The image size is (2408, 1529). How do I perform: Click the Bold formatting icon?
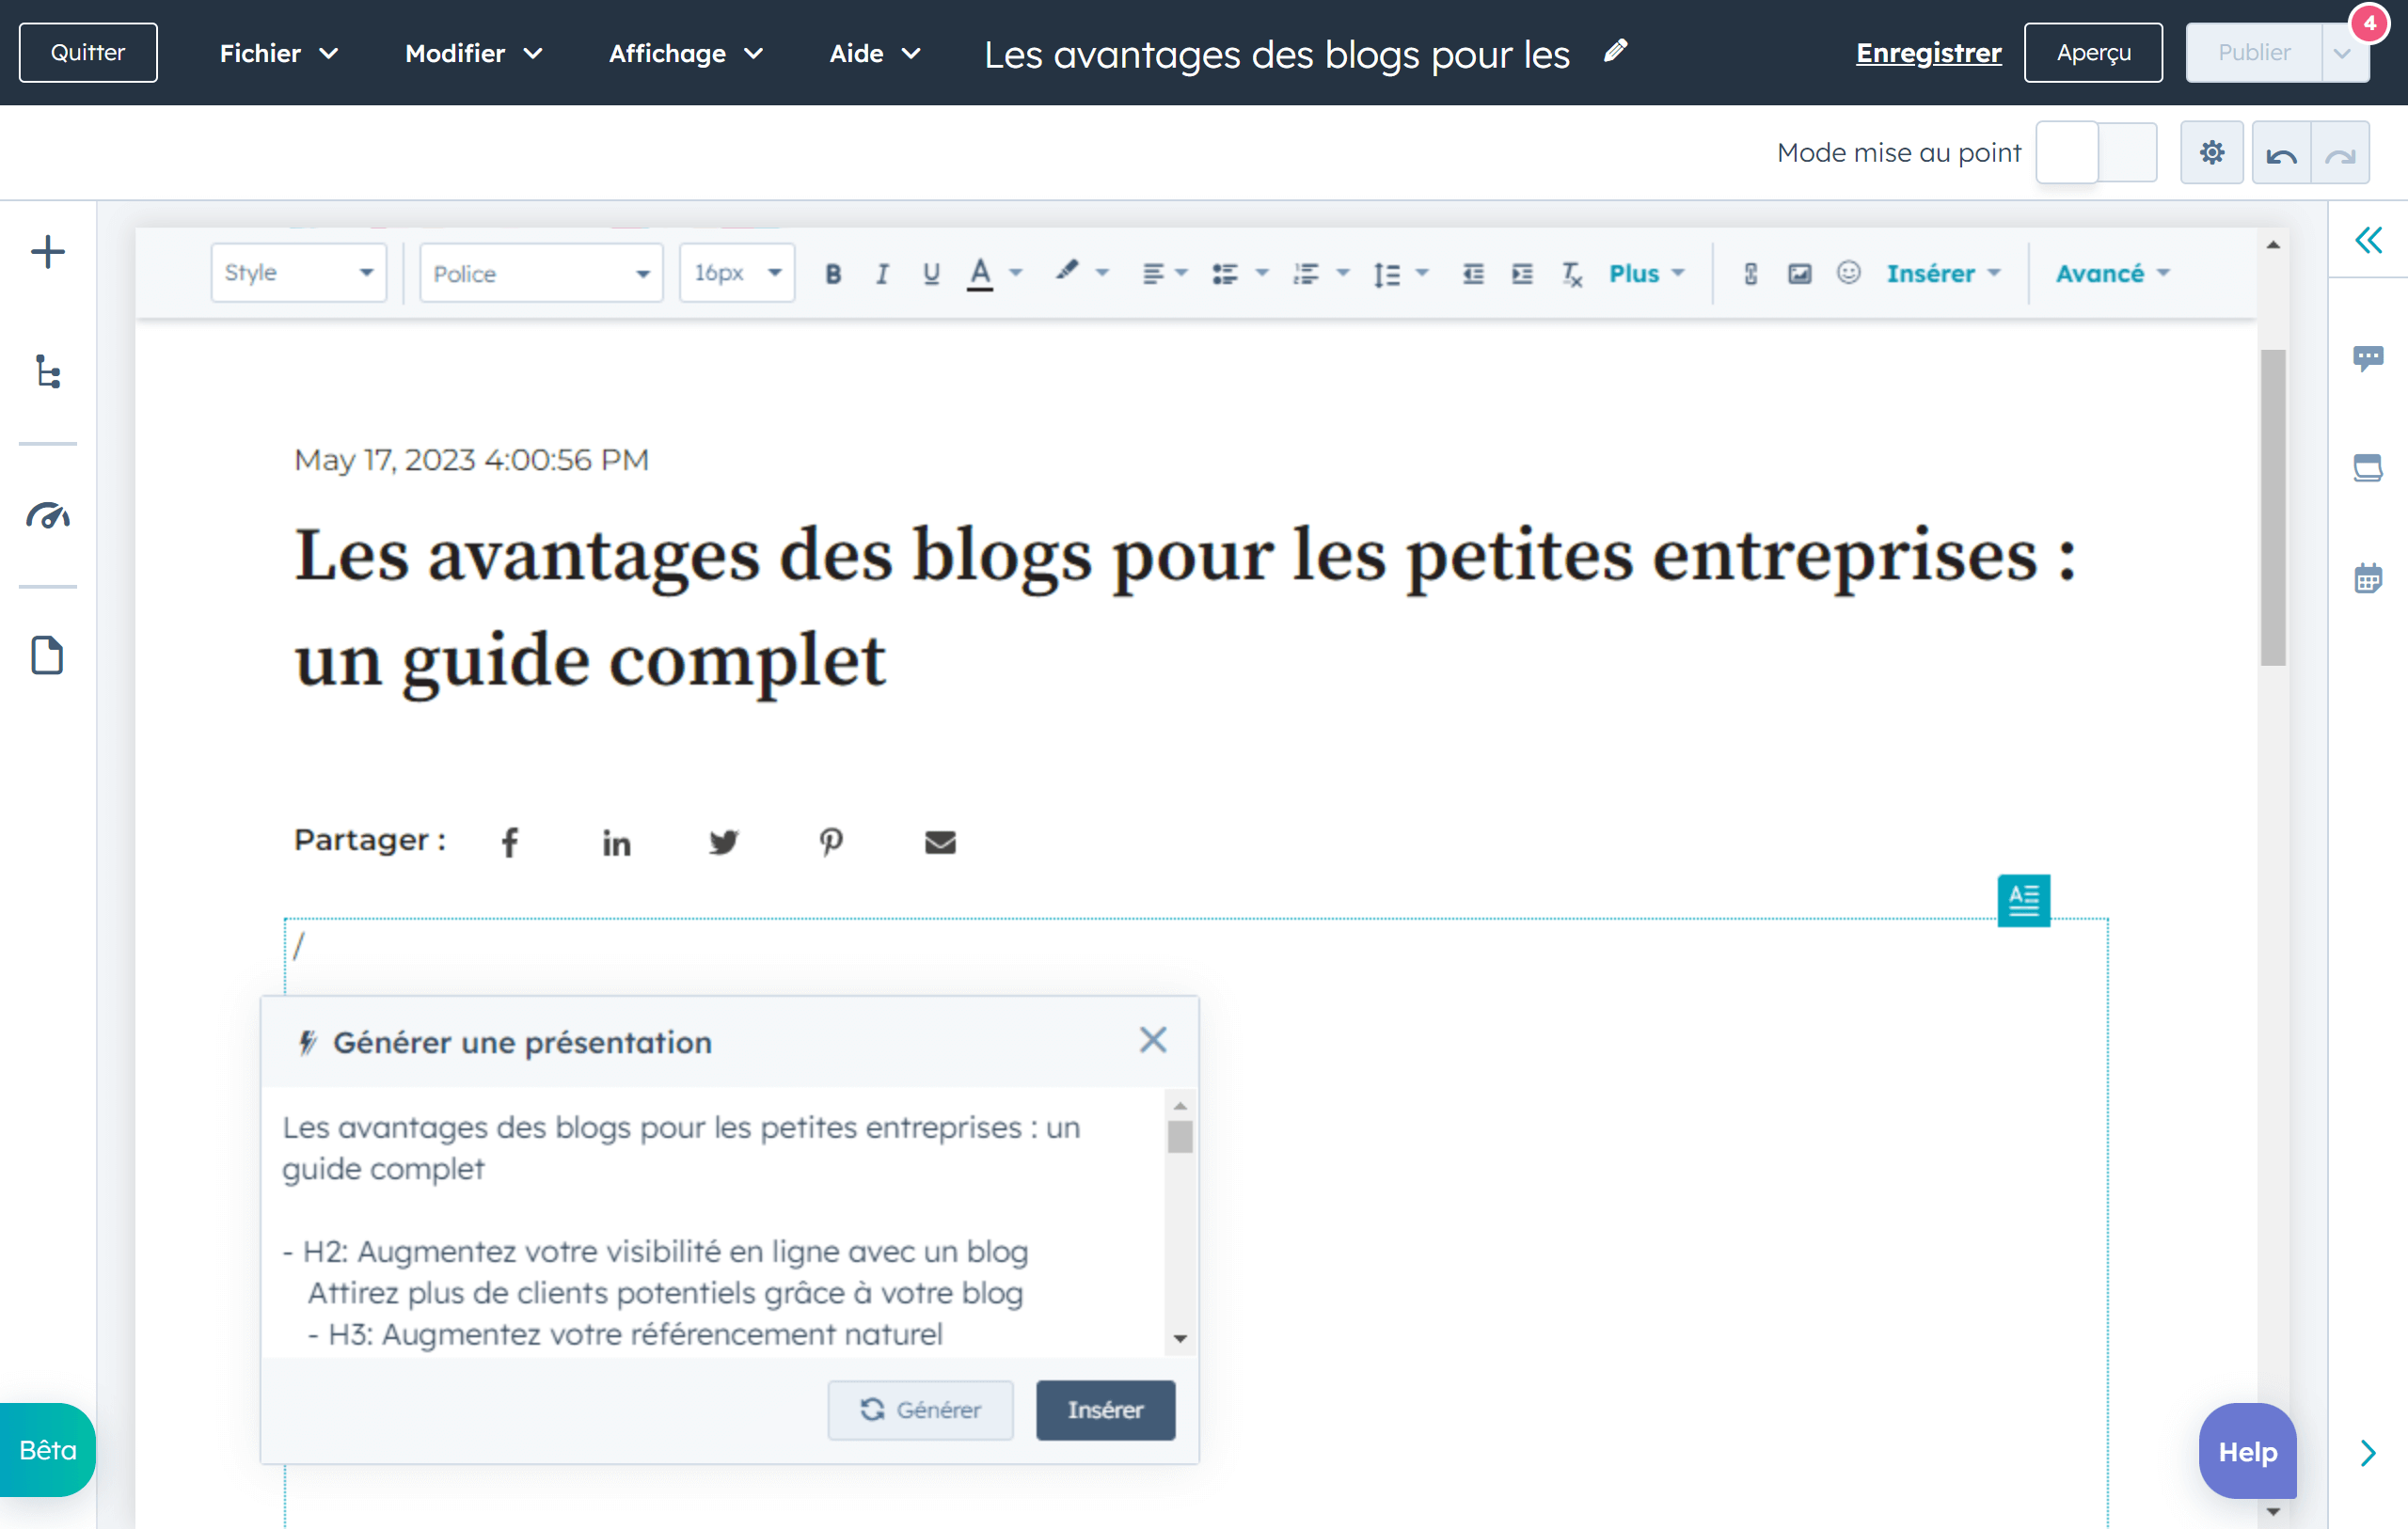(833, 274)
